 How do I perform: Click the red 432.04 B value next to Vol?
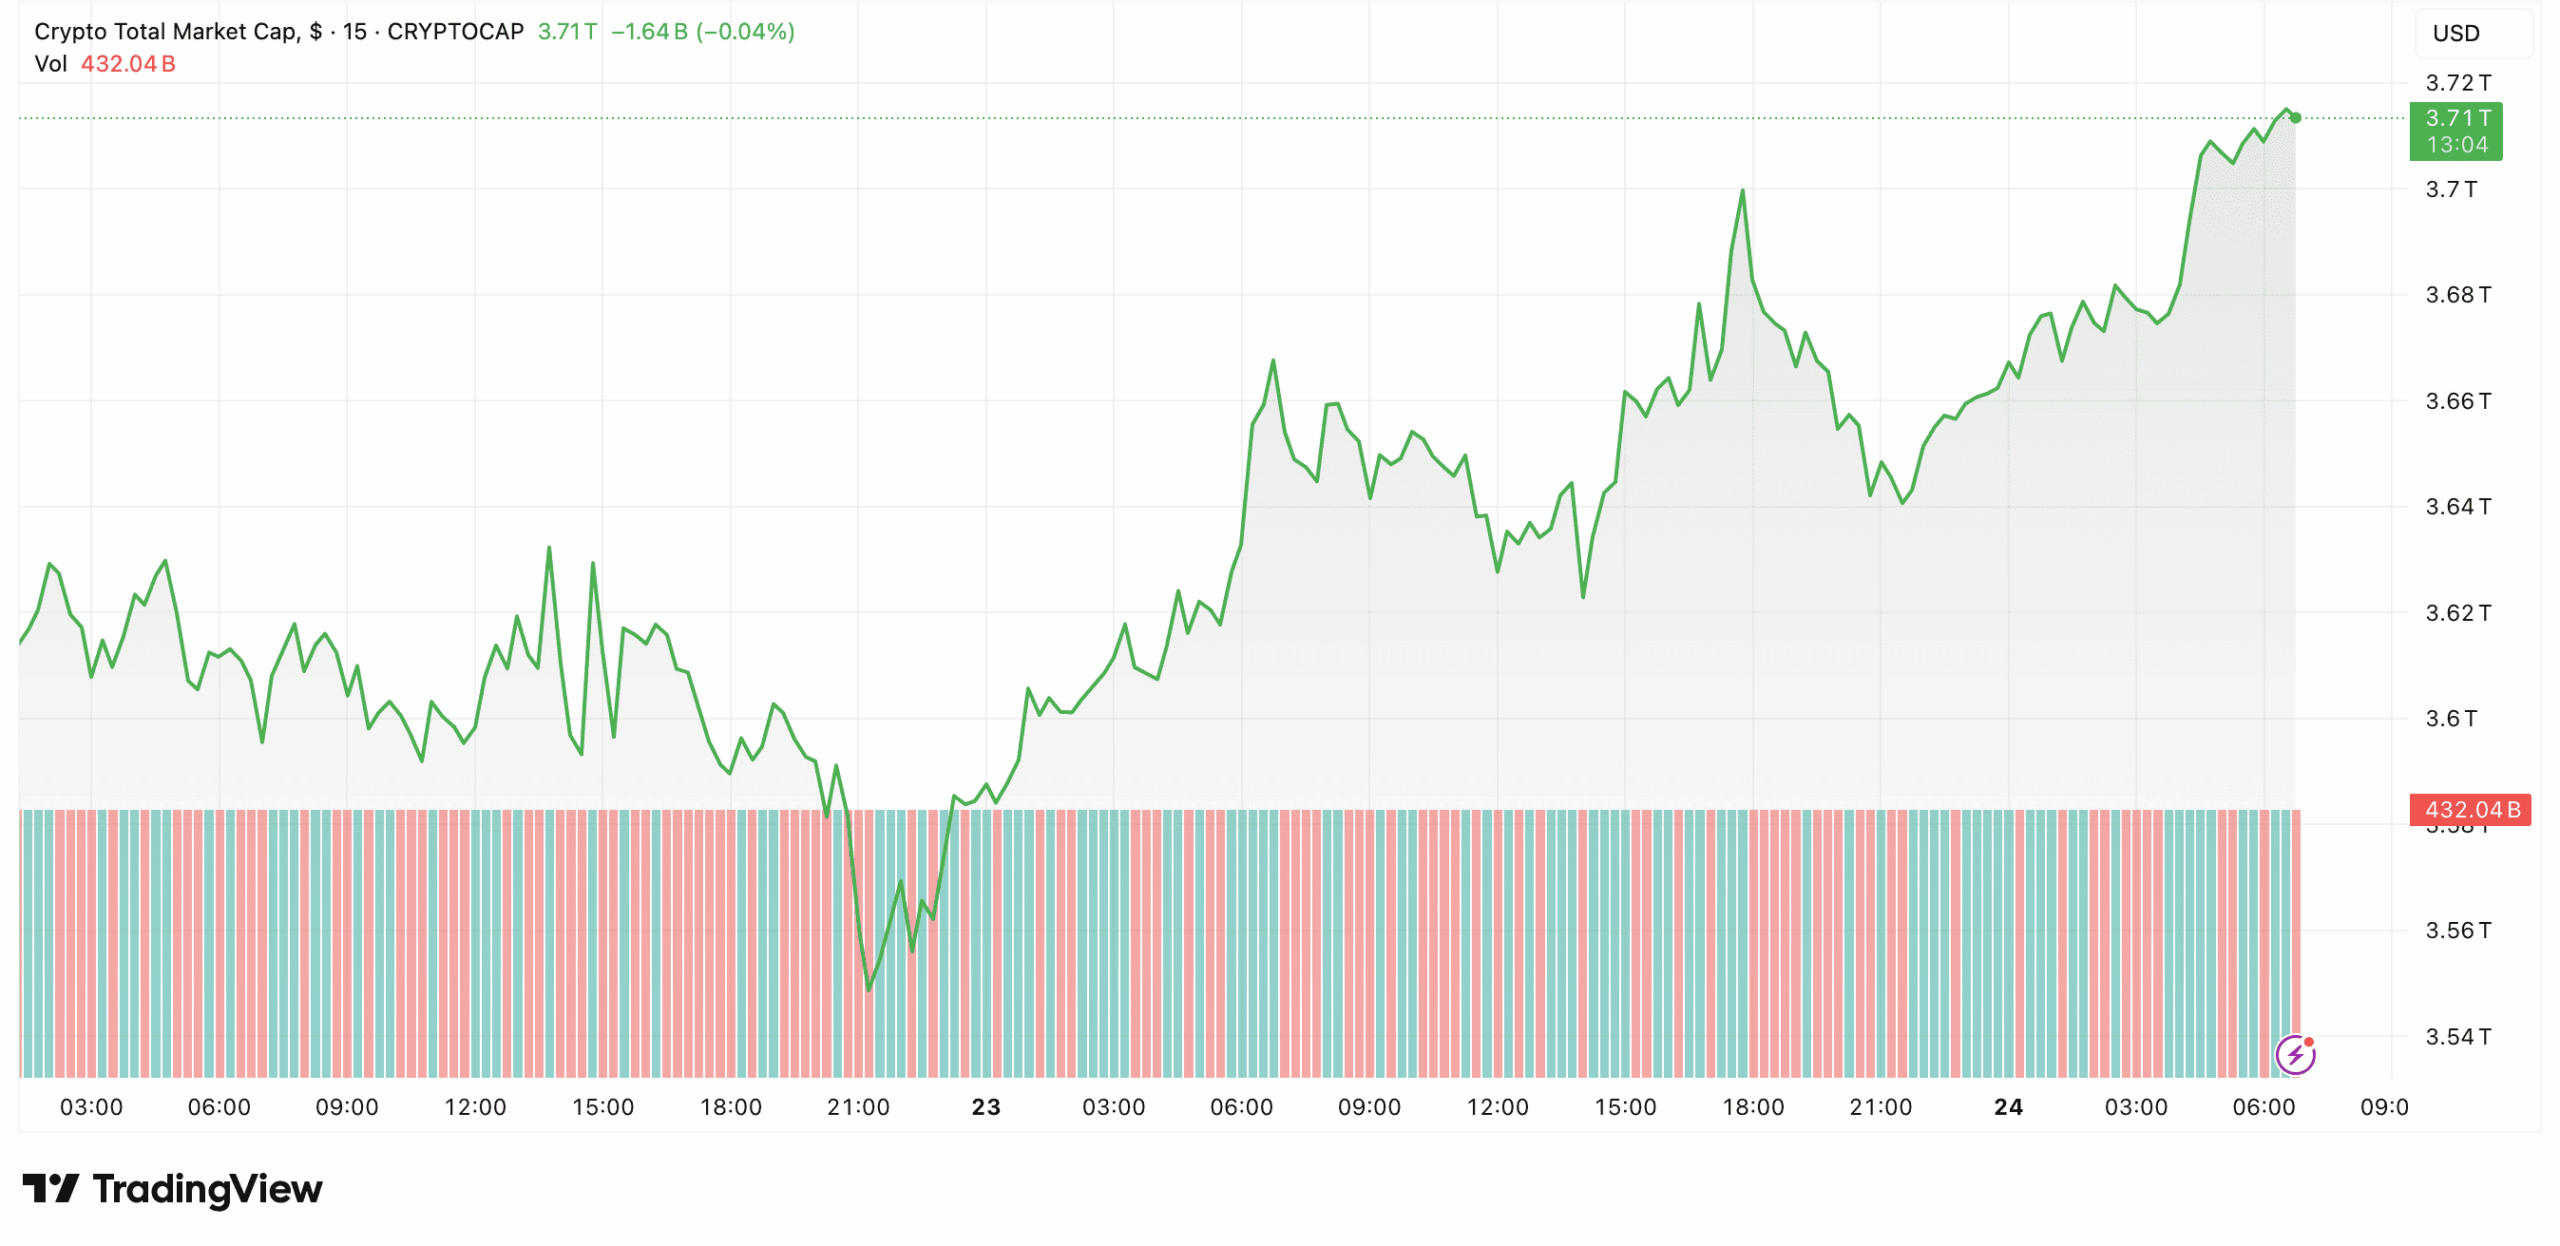[x=128, y=63]
